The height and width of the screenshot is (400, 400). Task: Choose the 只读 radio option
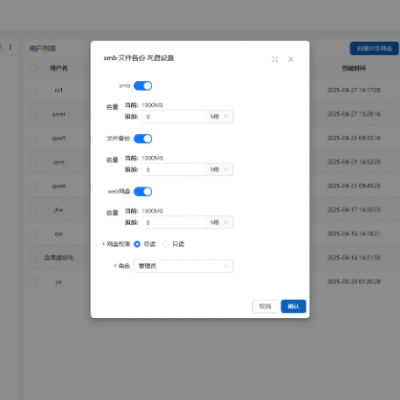[166, 244]
